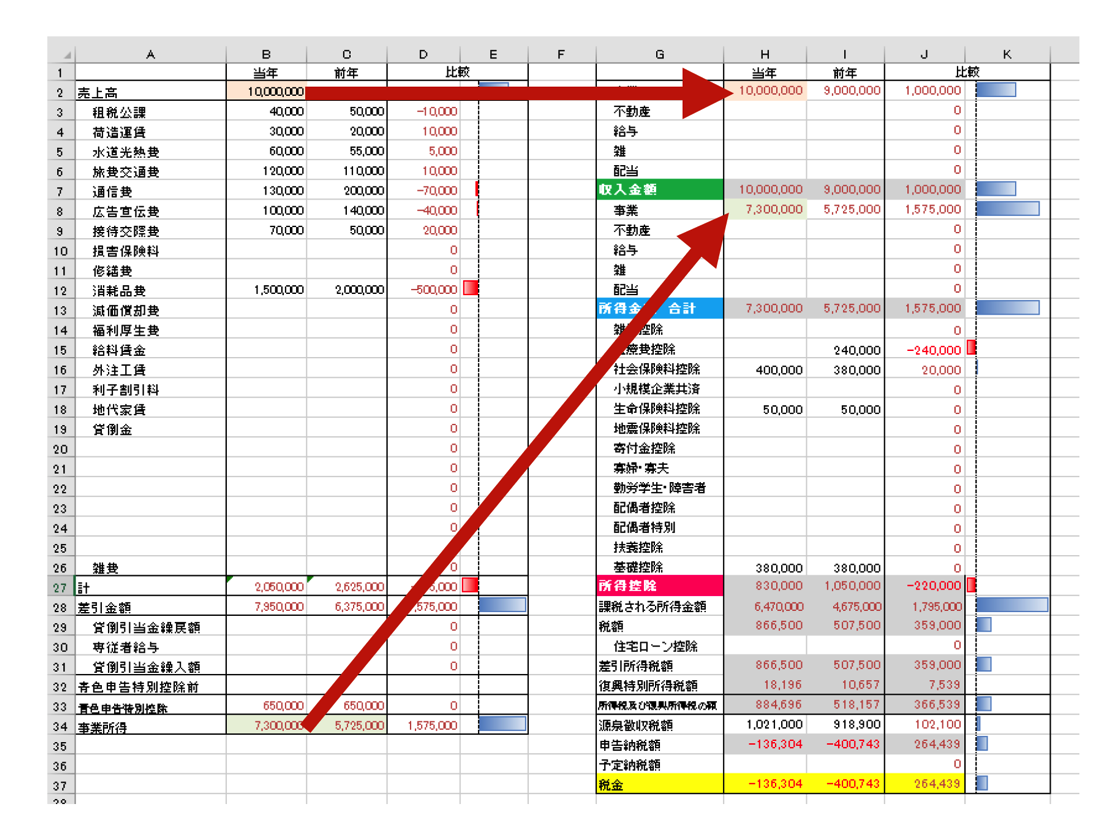
Task: Click the 884,696 cell
Action: tap(765, 704)
